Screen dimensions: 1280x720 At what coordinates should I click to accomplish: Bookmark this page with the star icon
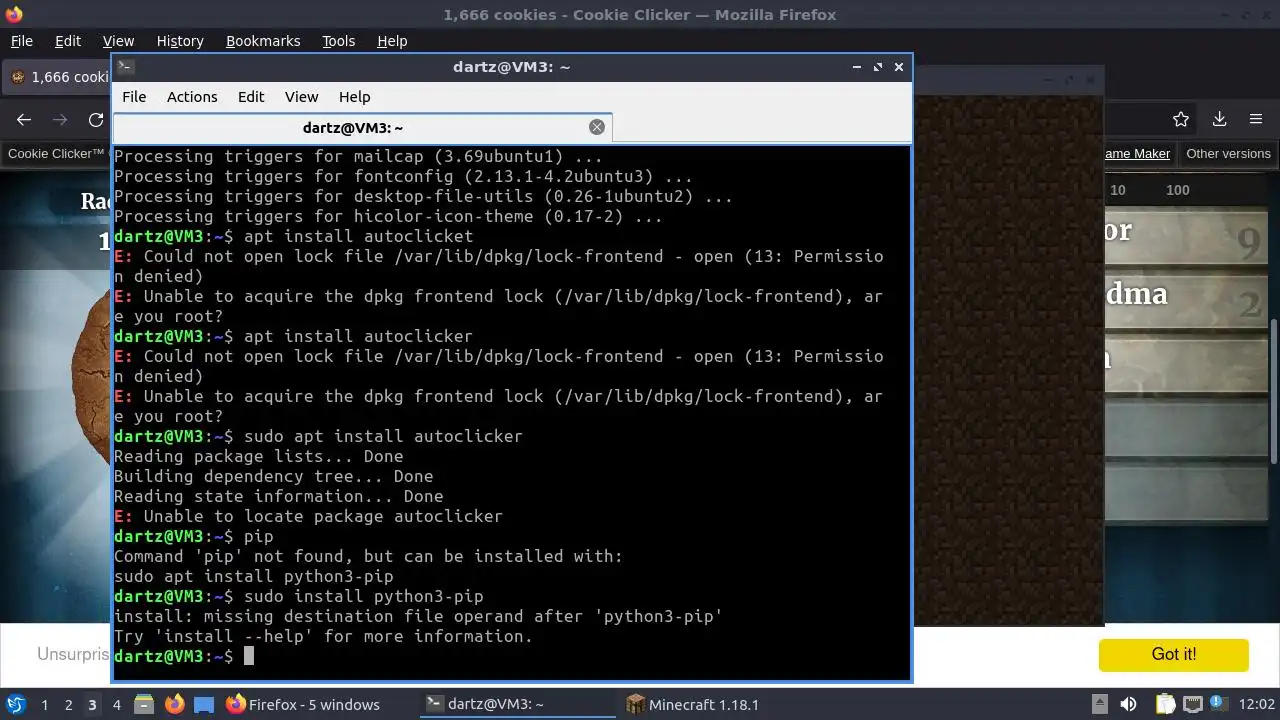pos(1181,119)
